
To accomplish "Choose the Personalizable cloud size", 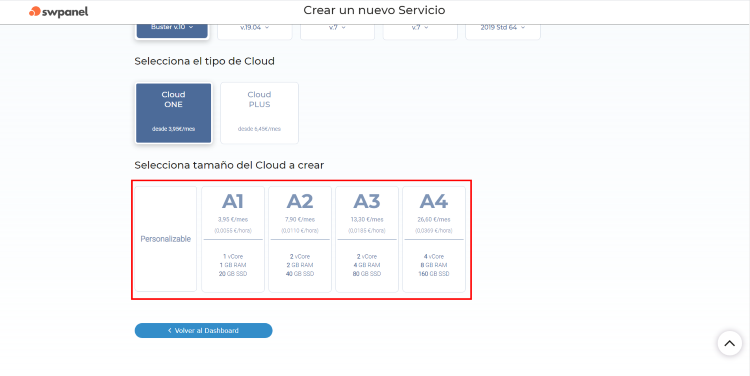I will pyautogui.click(x=165, y=239).
